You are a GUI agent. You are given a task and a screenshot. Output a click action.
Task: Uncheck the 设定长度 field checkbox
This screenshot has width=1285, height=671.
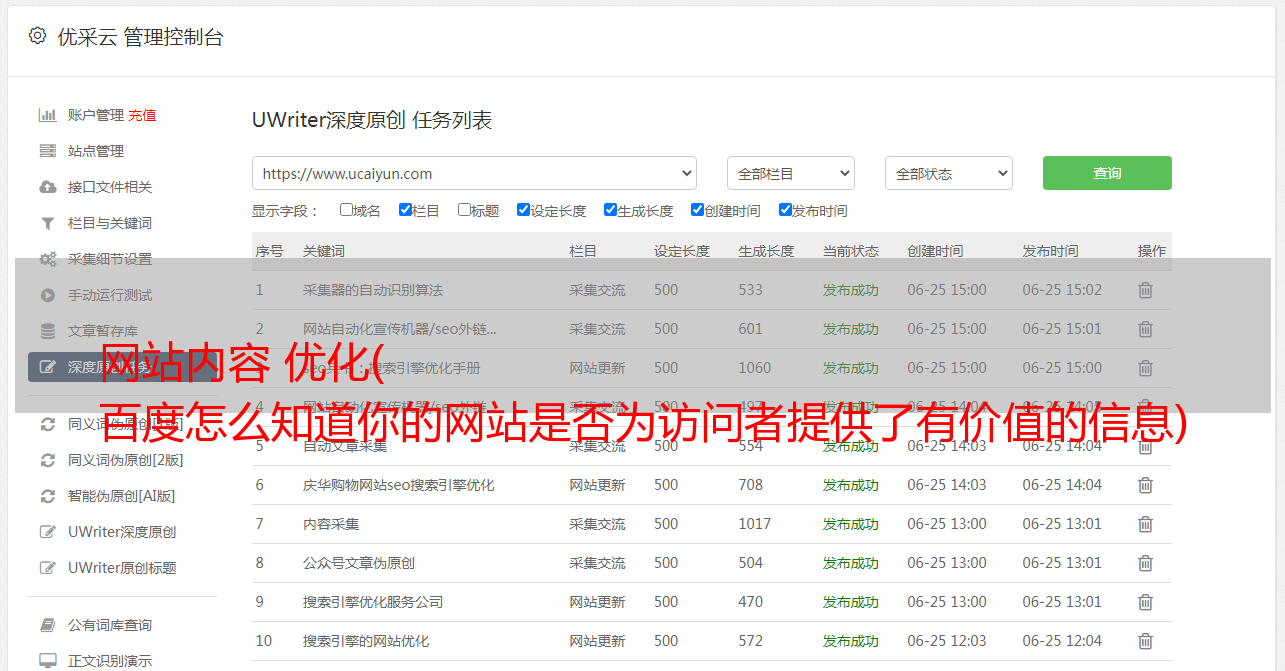pos(523,210)
